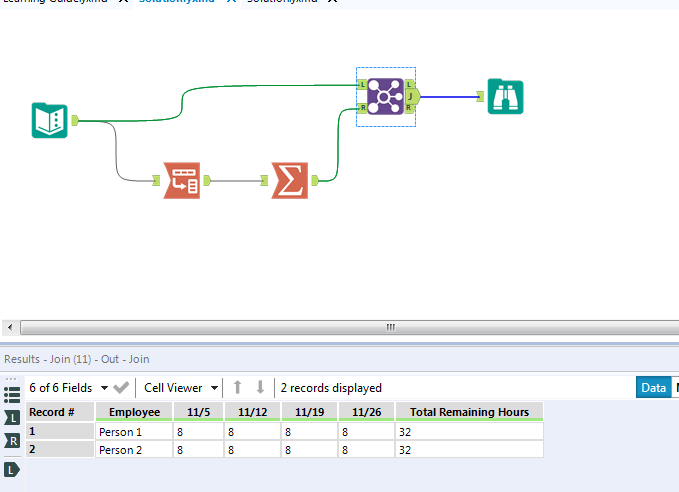
Task: Select the 11/5 column header
Action: 198,412
